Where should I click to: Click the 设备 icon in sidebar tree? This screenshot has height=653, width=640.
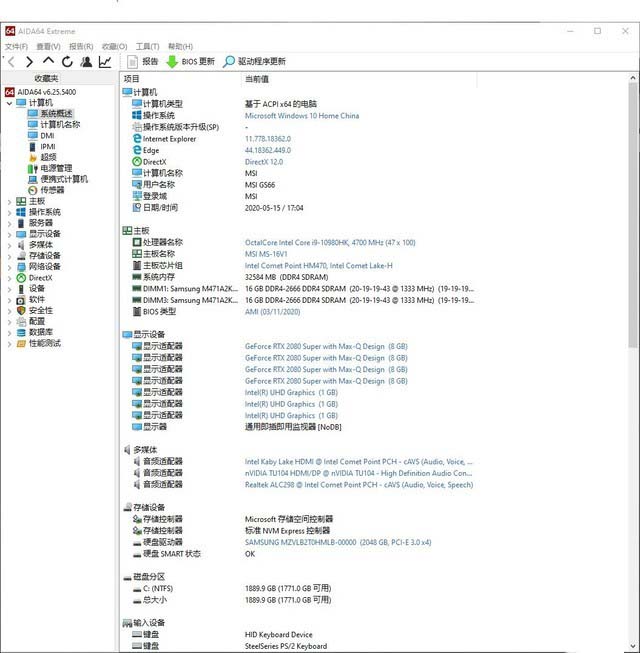21,289
